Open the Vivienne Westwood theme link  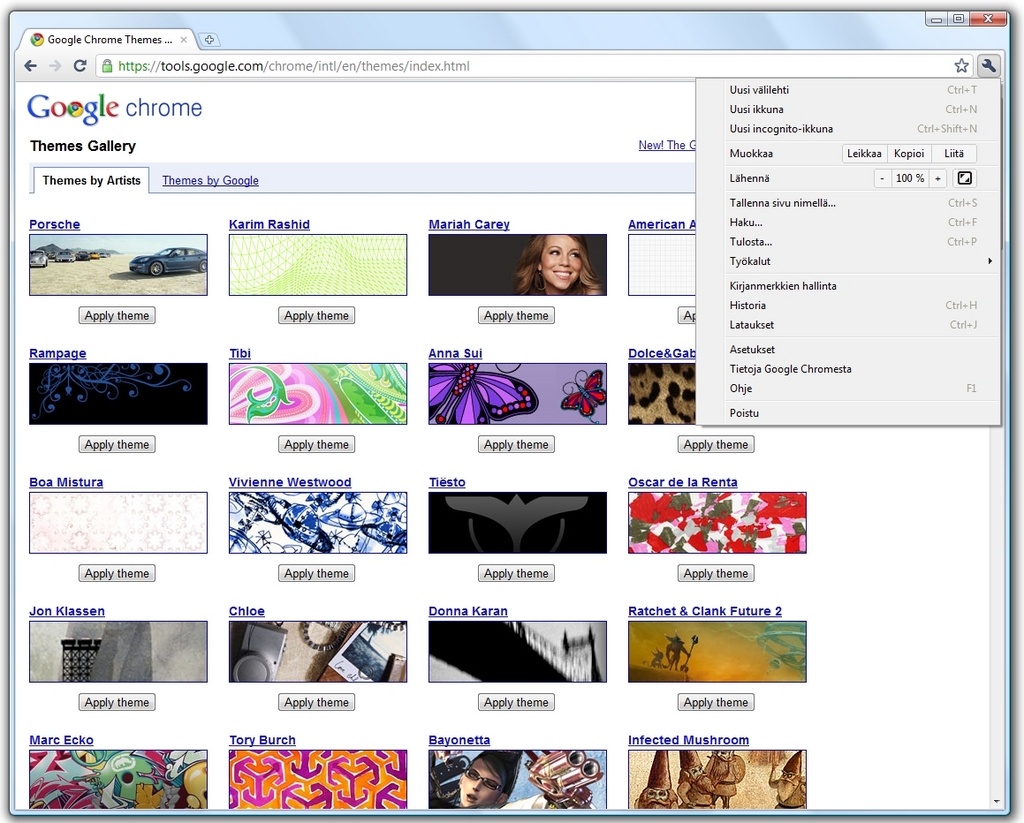289,482
